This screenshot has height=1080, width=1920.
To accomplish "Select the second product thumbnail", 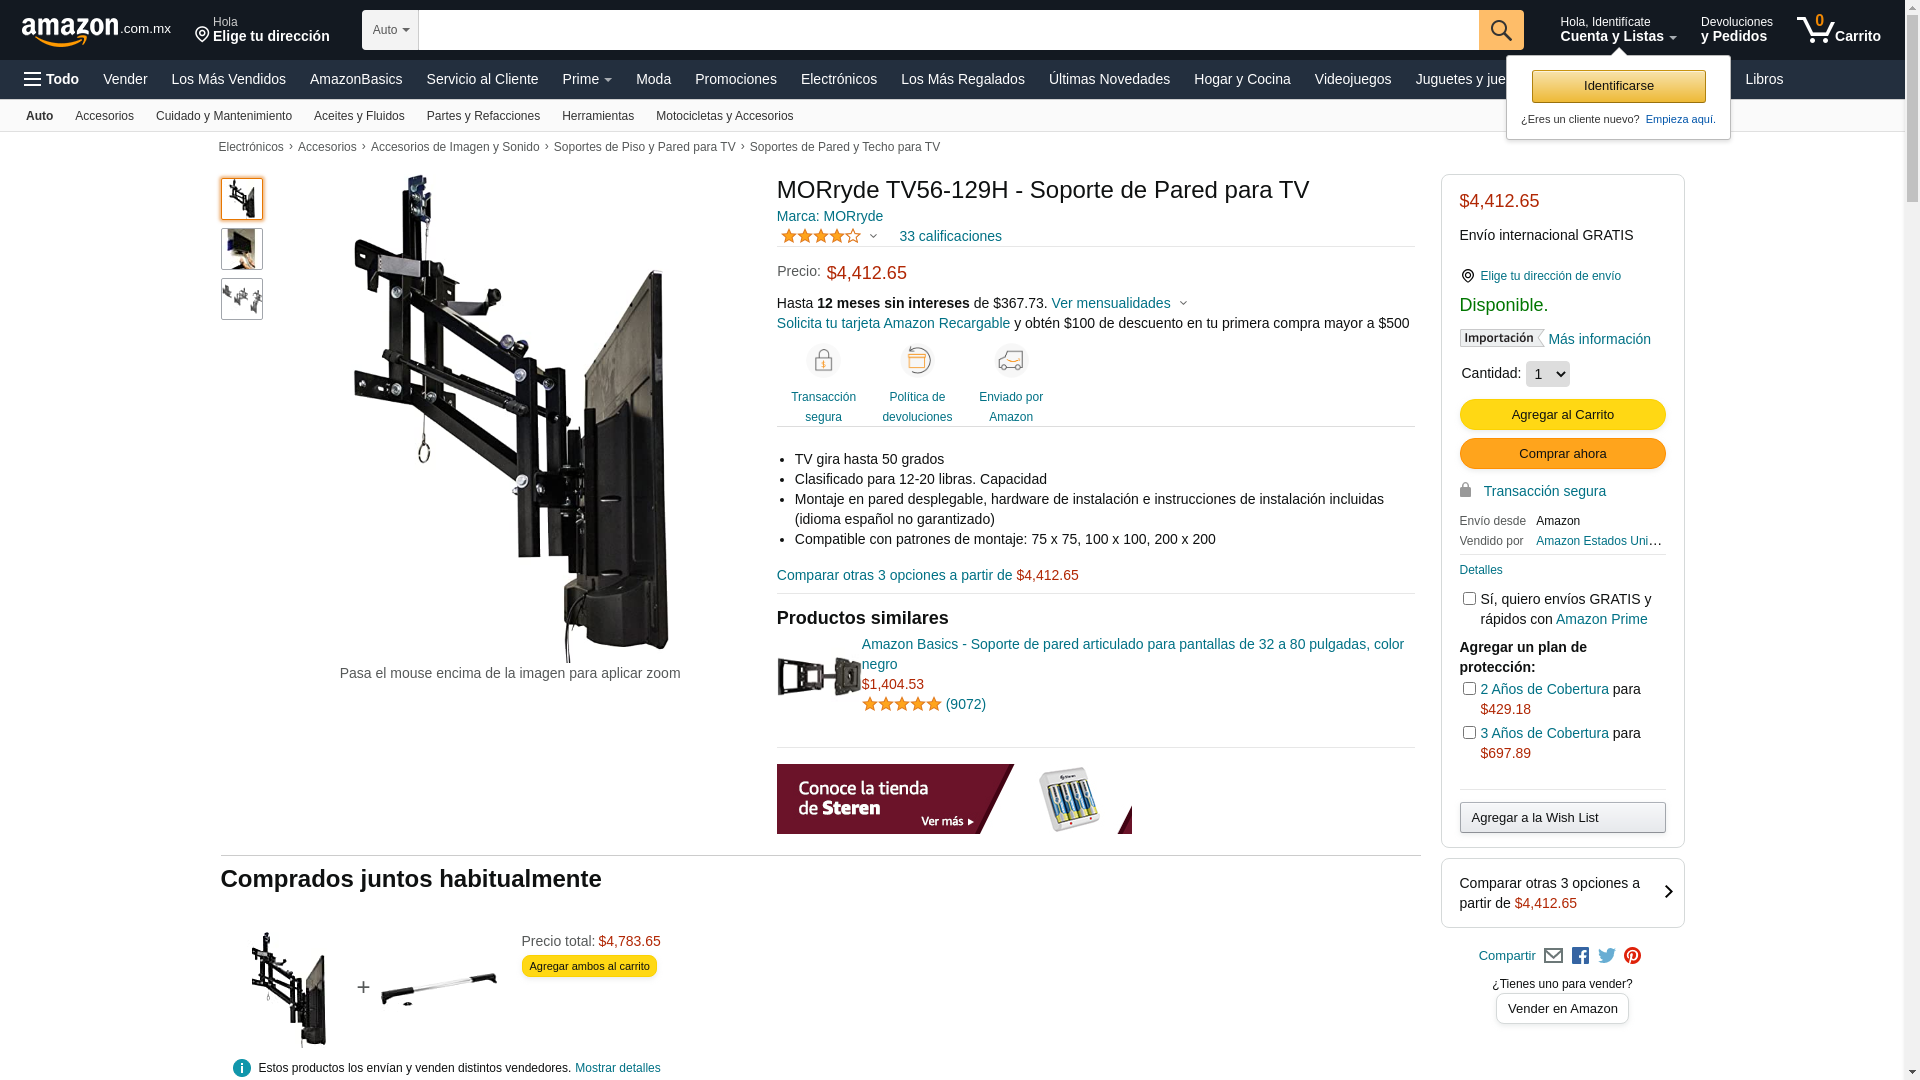I will click(242, 249).
